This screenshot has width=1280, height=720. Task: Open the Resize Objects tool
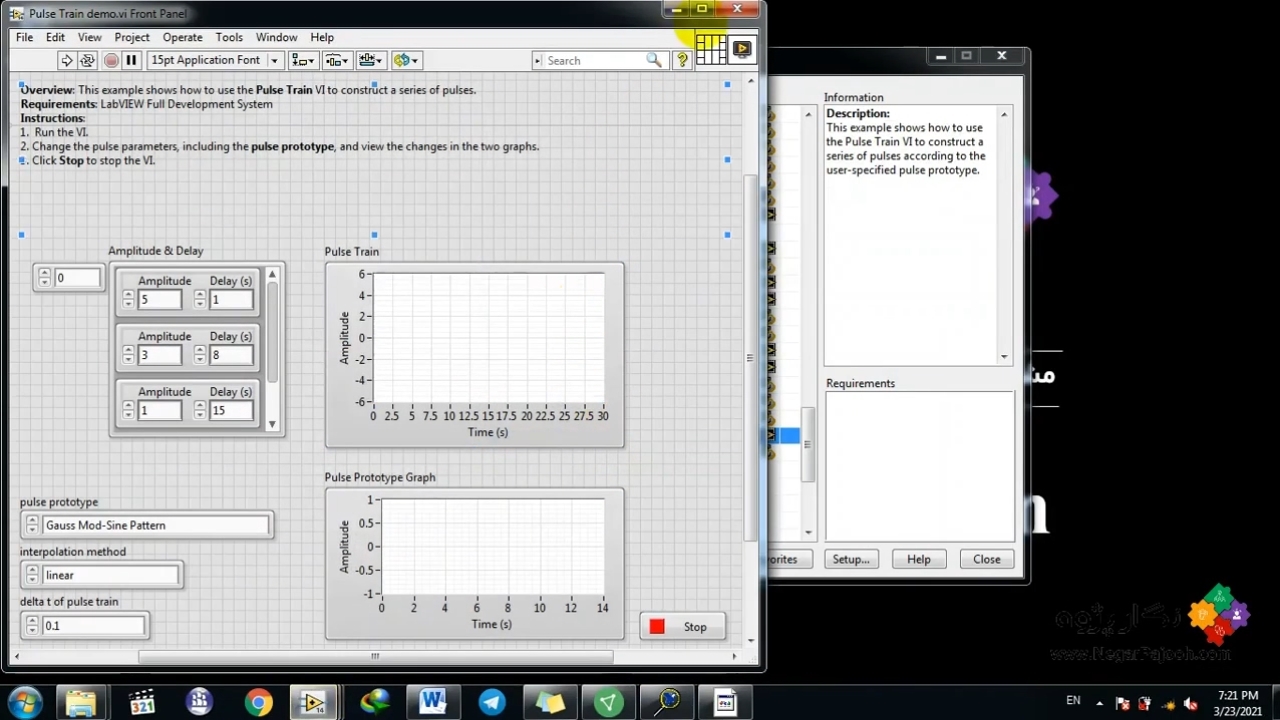pyautogui.click(x=370, y=61)
